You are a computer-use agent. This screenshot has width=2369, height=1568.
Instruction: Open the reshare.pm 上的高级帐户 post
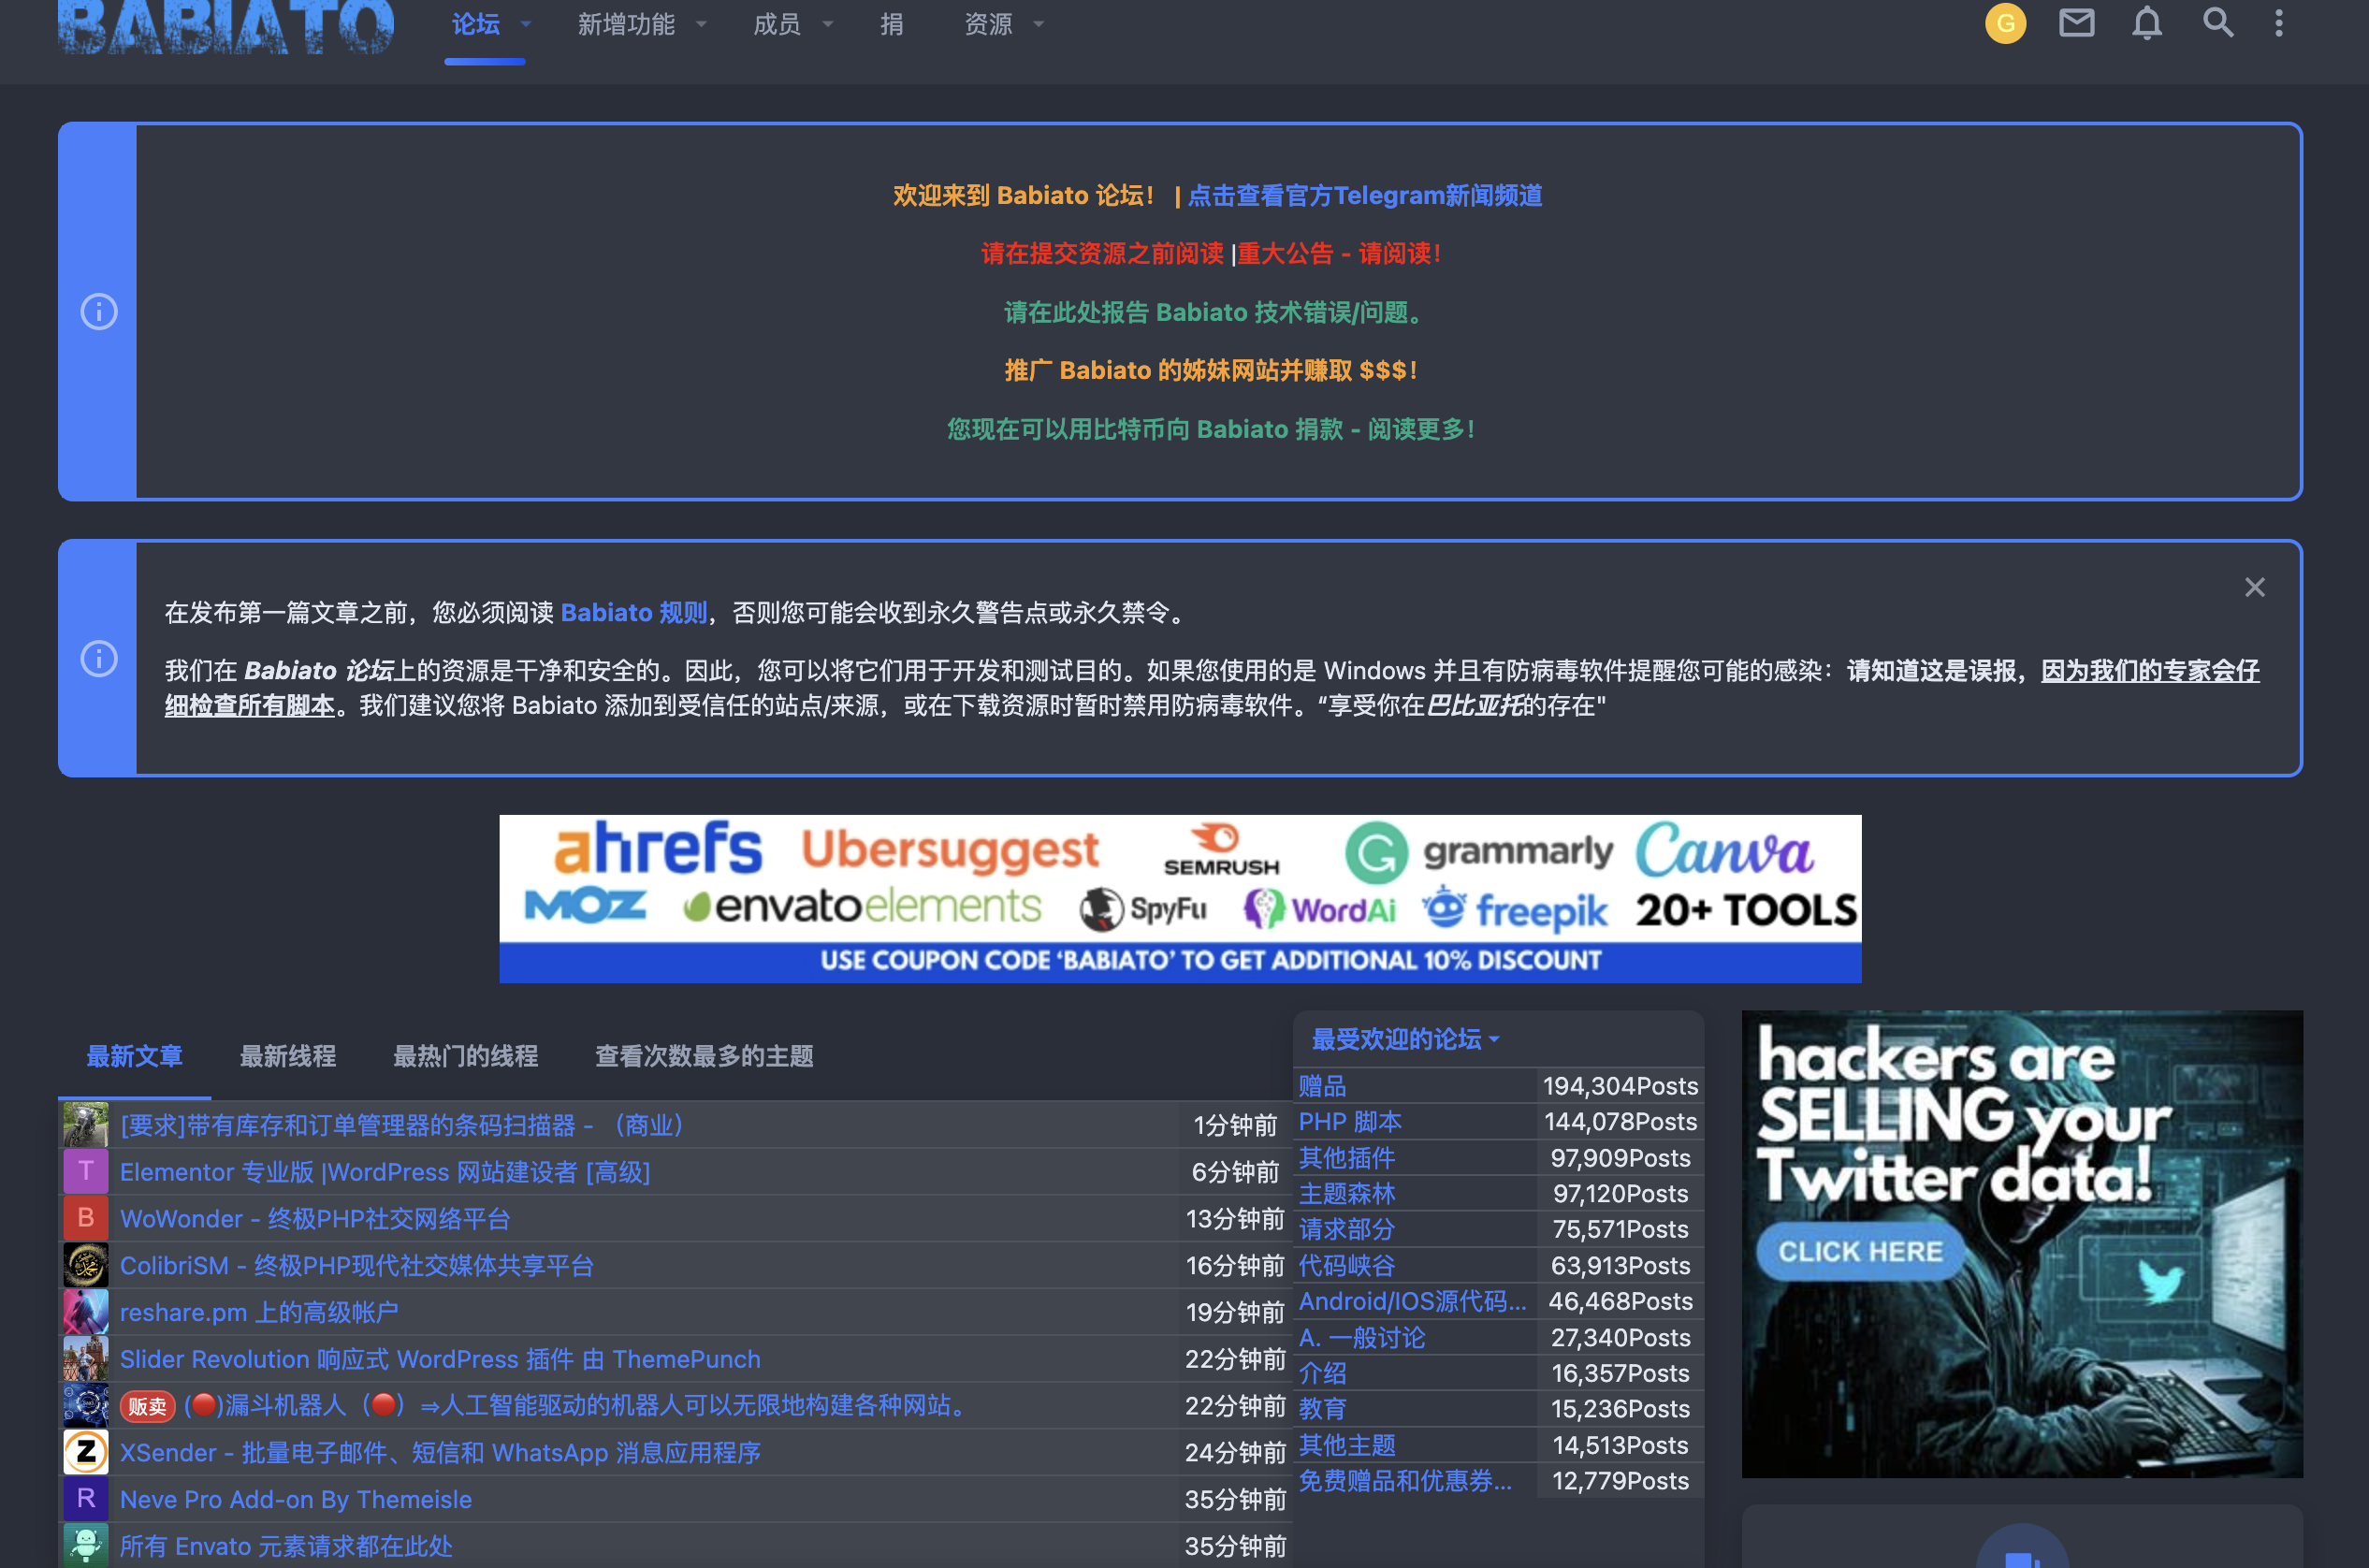click(259, 1312)
